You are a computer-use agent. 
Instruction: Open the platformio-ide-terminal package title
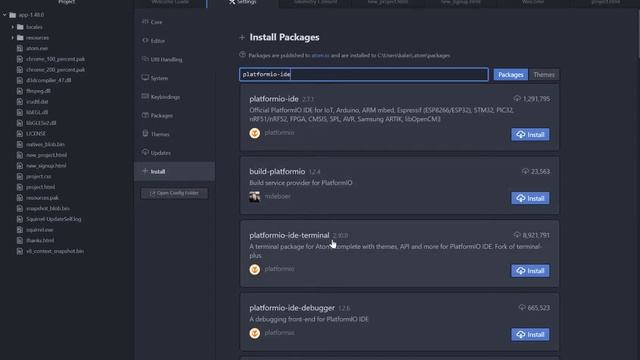click(x=289, y=235)
